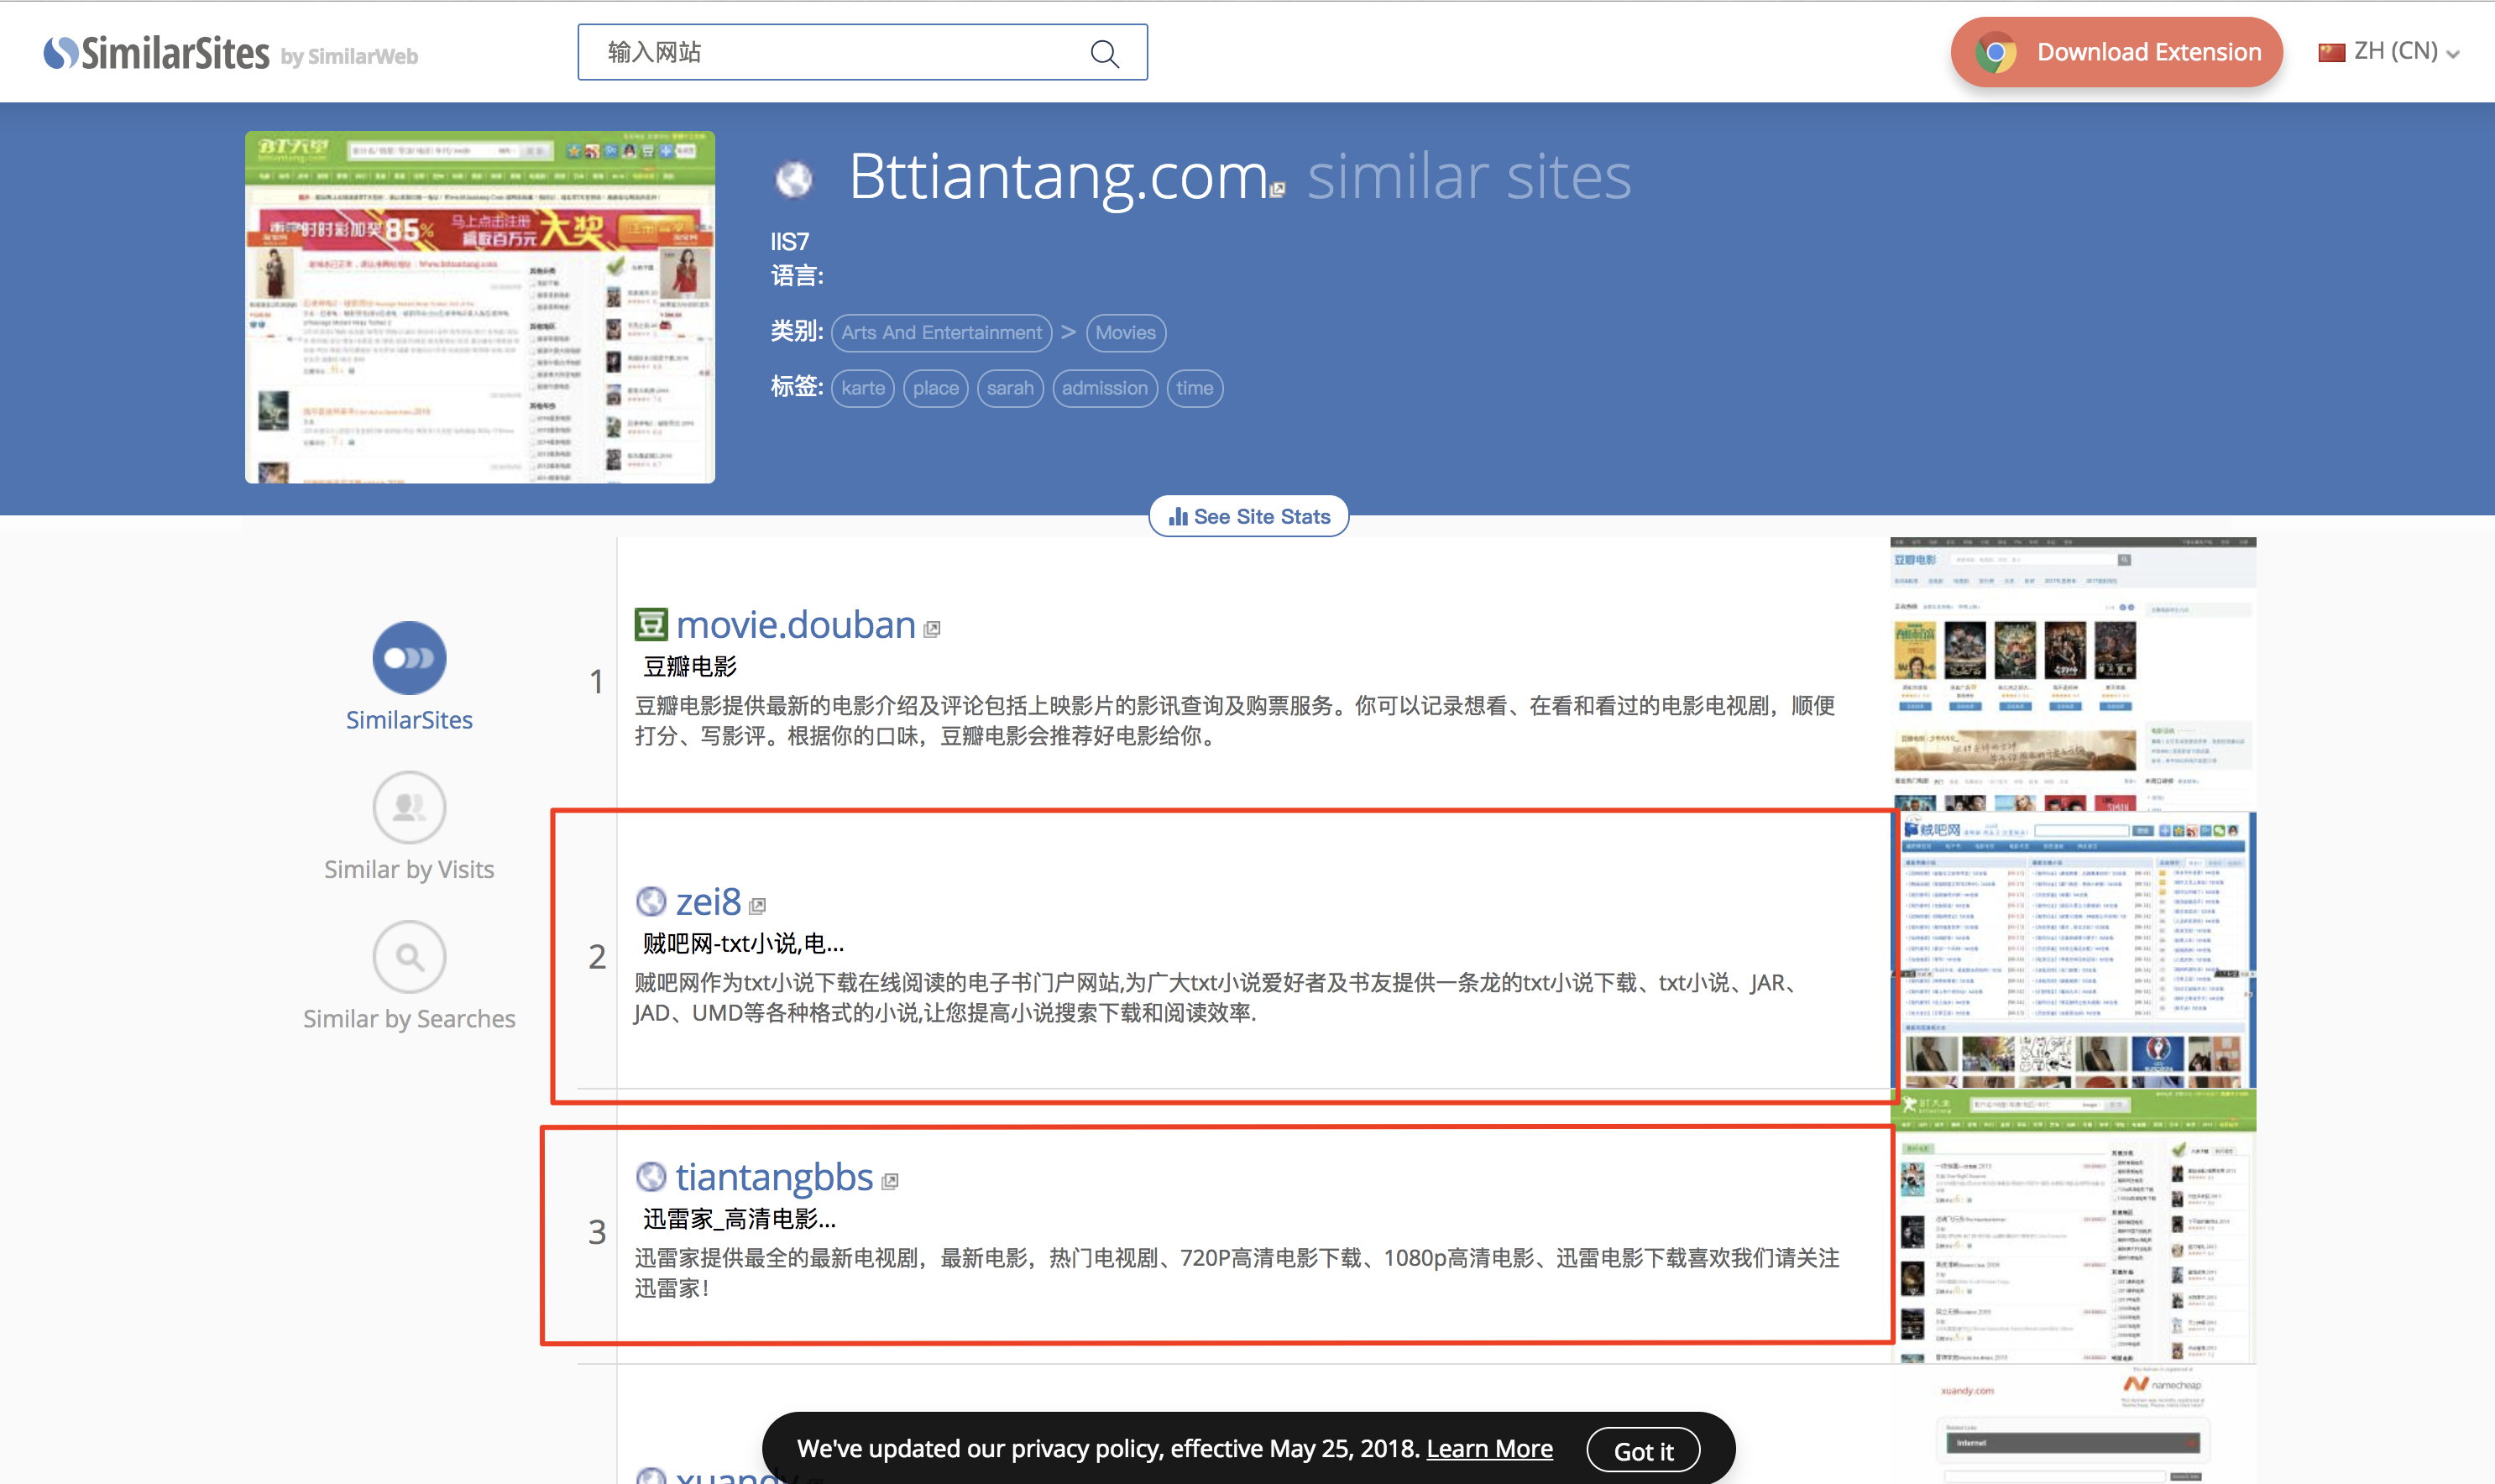Click the search magnifier icon
This screenshot has width=2495, height=1484.
(x=1108, y=51)
